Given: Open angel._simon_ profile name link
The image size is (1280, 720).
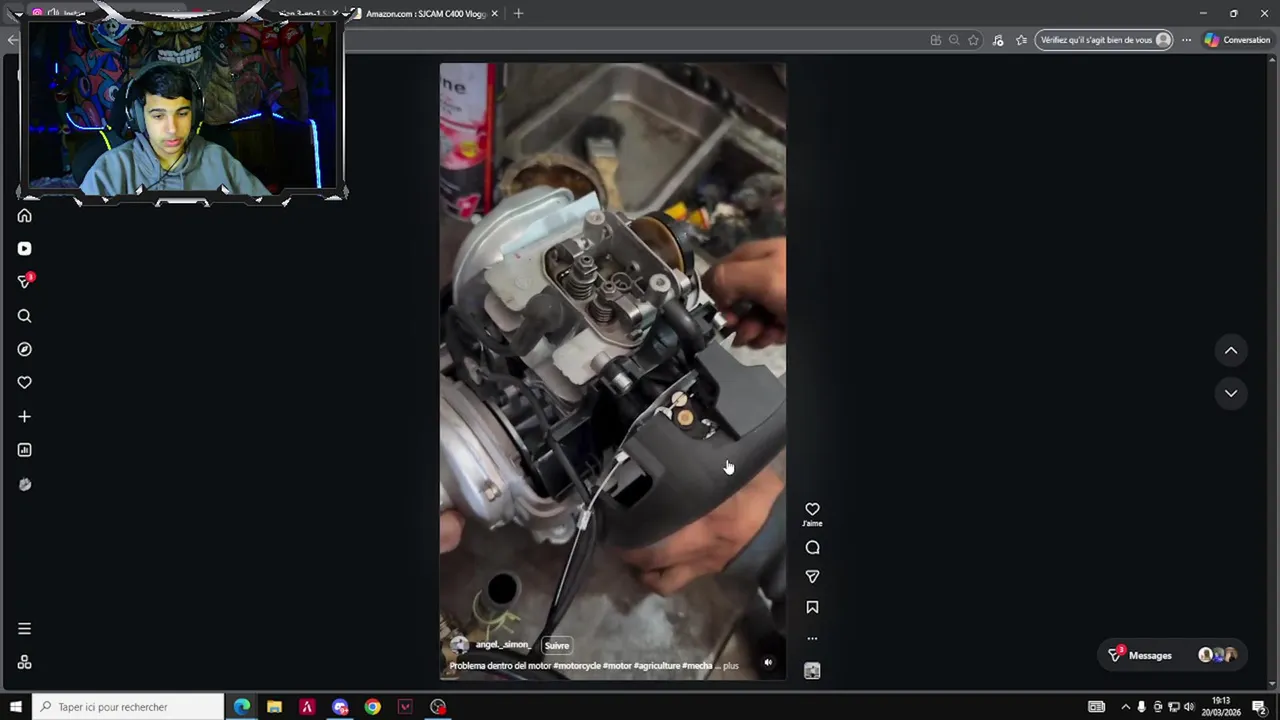Looking at the screenshot, I should (502, 645).
